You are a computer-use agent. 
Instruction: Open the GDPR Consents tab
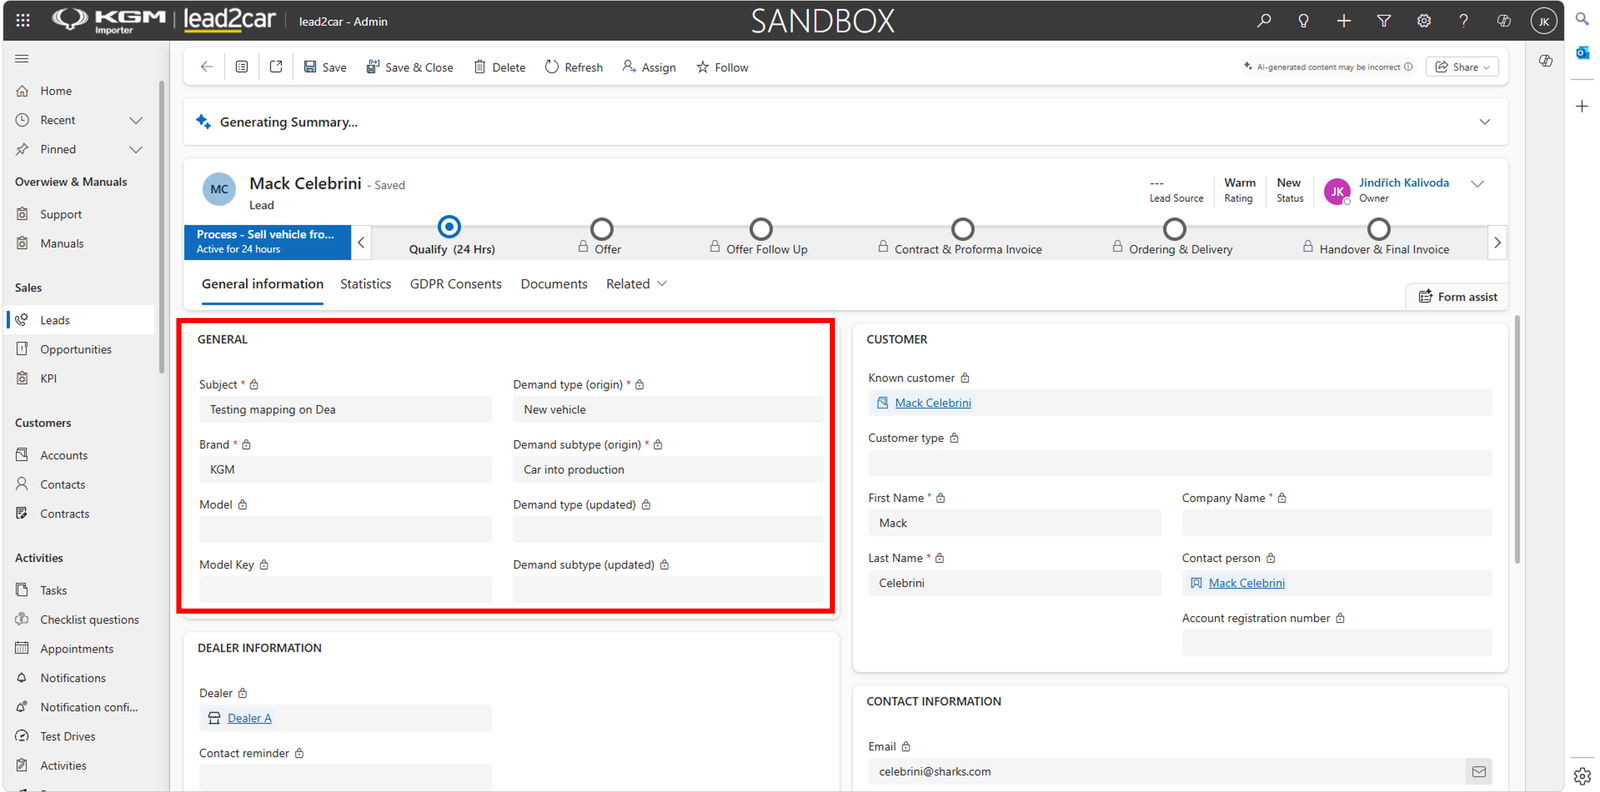[455, 284]
